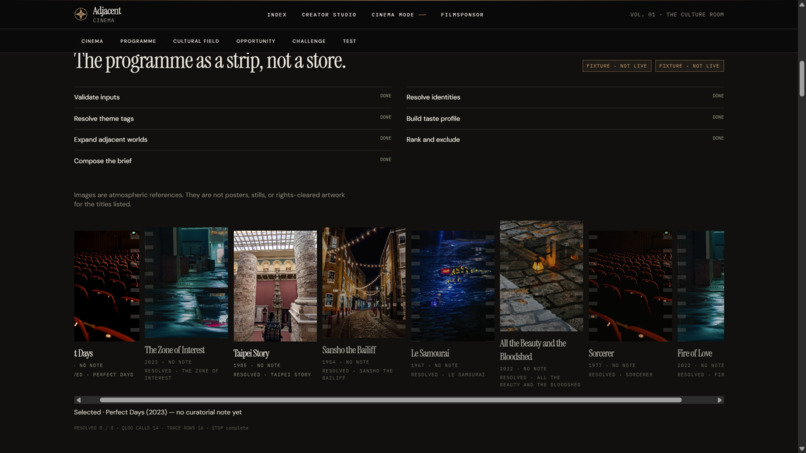The width and height of the screenshot is (806, 453).
Task: Open the INDEX menu item
Action: (277, 15)
